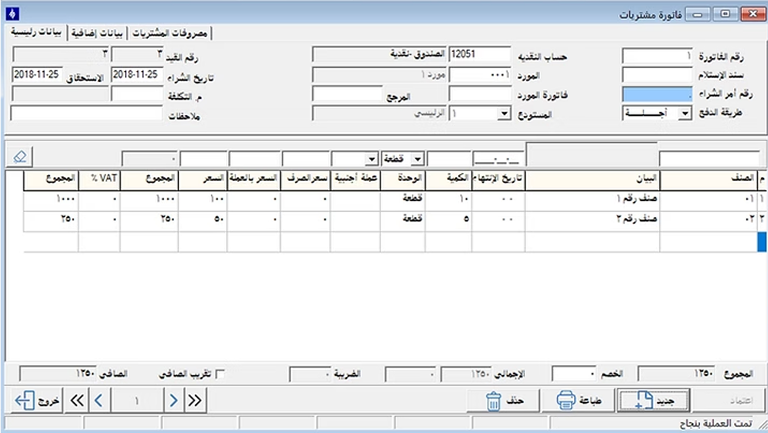The width and height of the screenshot is (768, 433).
Task: Click the سند الإستلام receipt field
Action: click(x=657, y=75)
